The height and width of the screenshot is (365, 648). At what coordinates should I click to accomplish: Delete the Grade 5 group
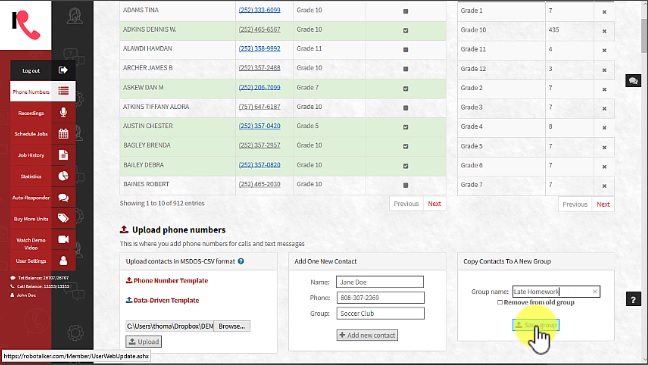pos(604,147)
